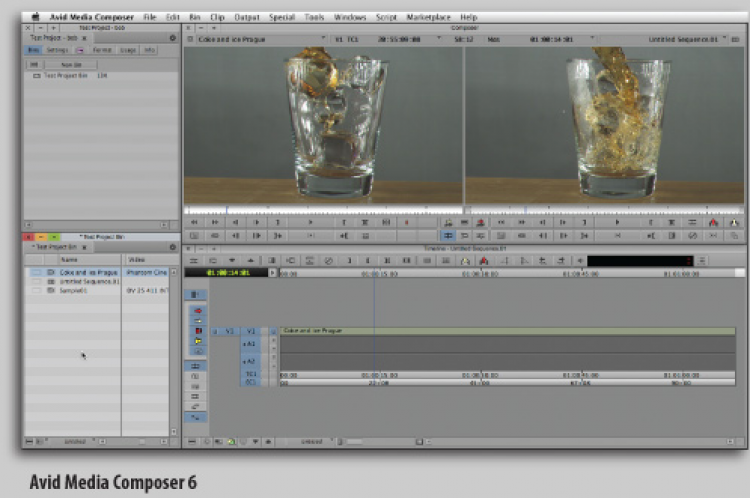Click the yellow Splice-In button between monitors
Viewport: 750px width, 498px height.
(448, 222)
